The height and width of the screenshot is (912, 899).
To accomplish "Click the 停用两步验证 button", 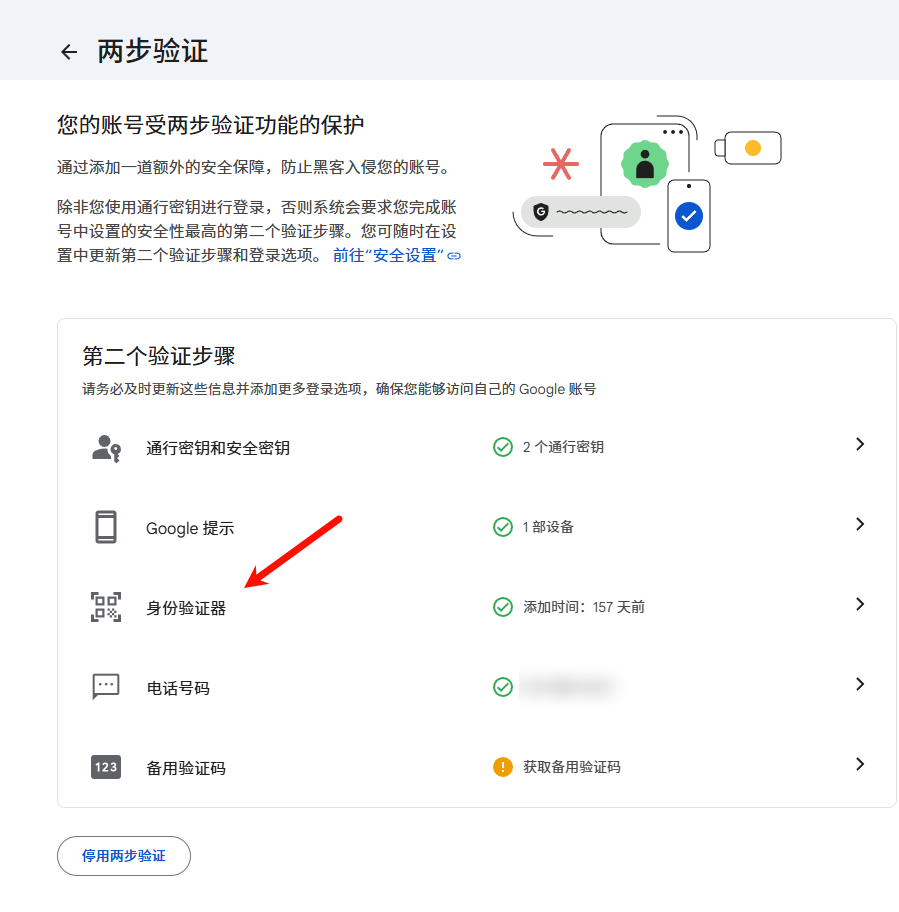I will 124,856.
